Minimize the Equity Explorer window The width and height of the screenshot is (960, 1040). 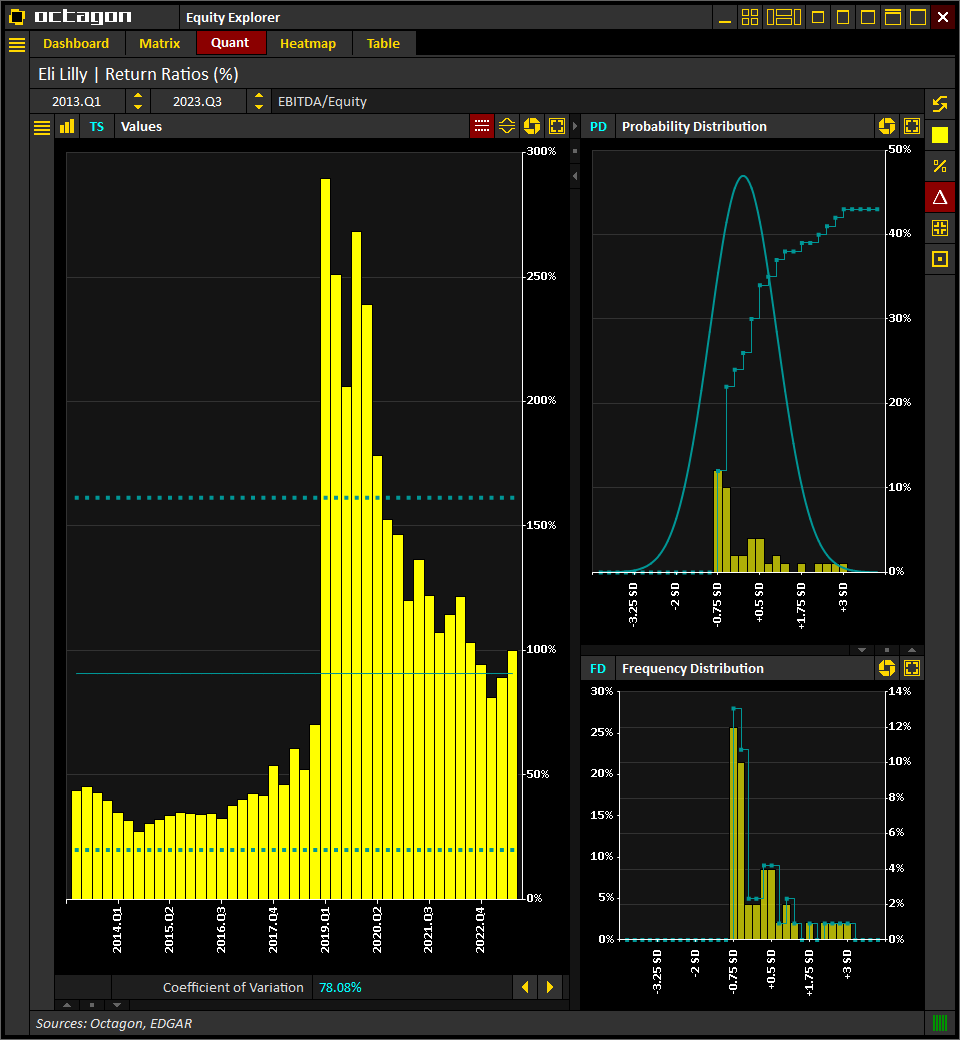725,17
